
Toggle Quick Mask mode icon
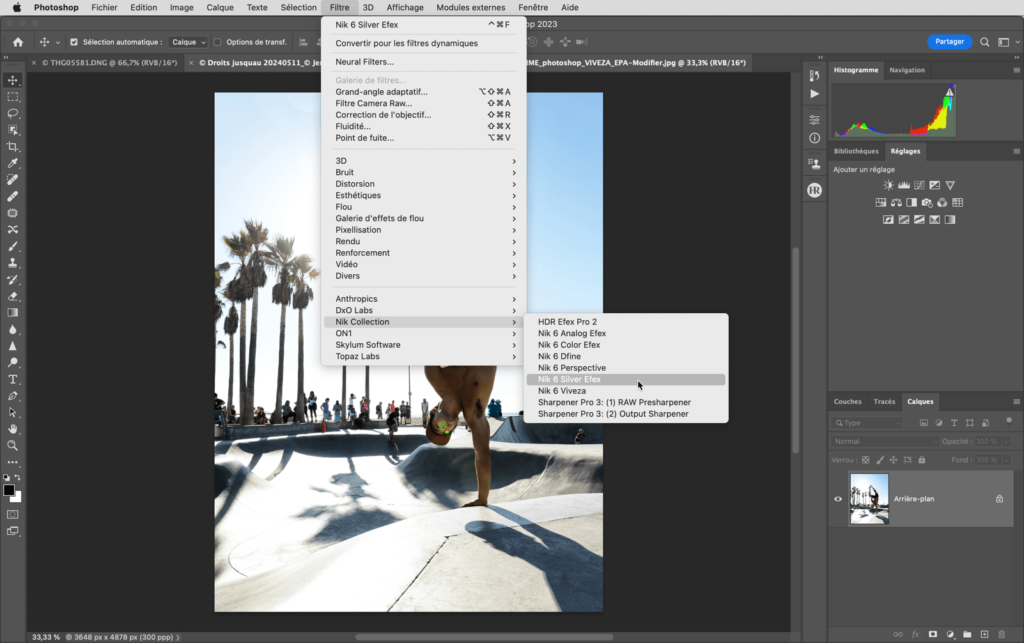pos(12,514)
